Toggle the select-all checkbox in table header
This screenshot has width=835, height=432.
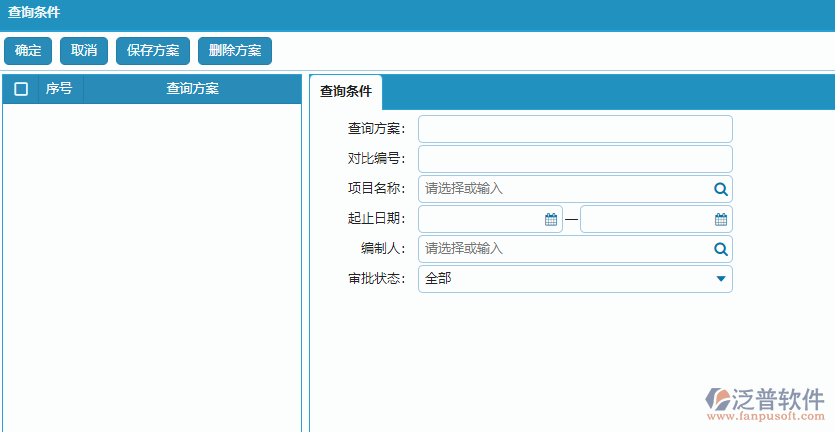point(21,89)
